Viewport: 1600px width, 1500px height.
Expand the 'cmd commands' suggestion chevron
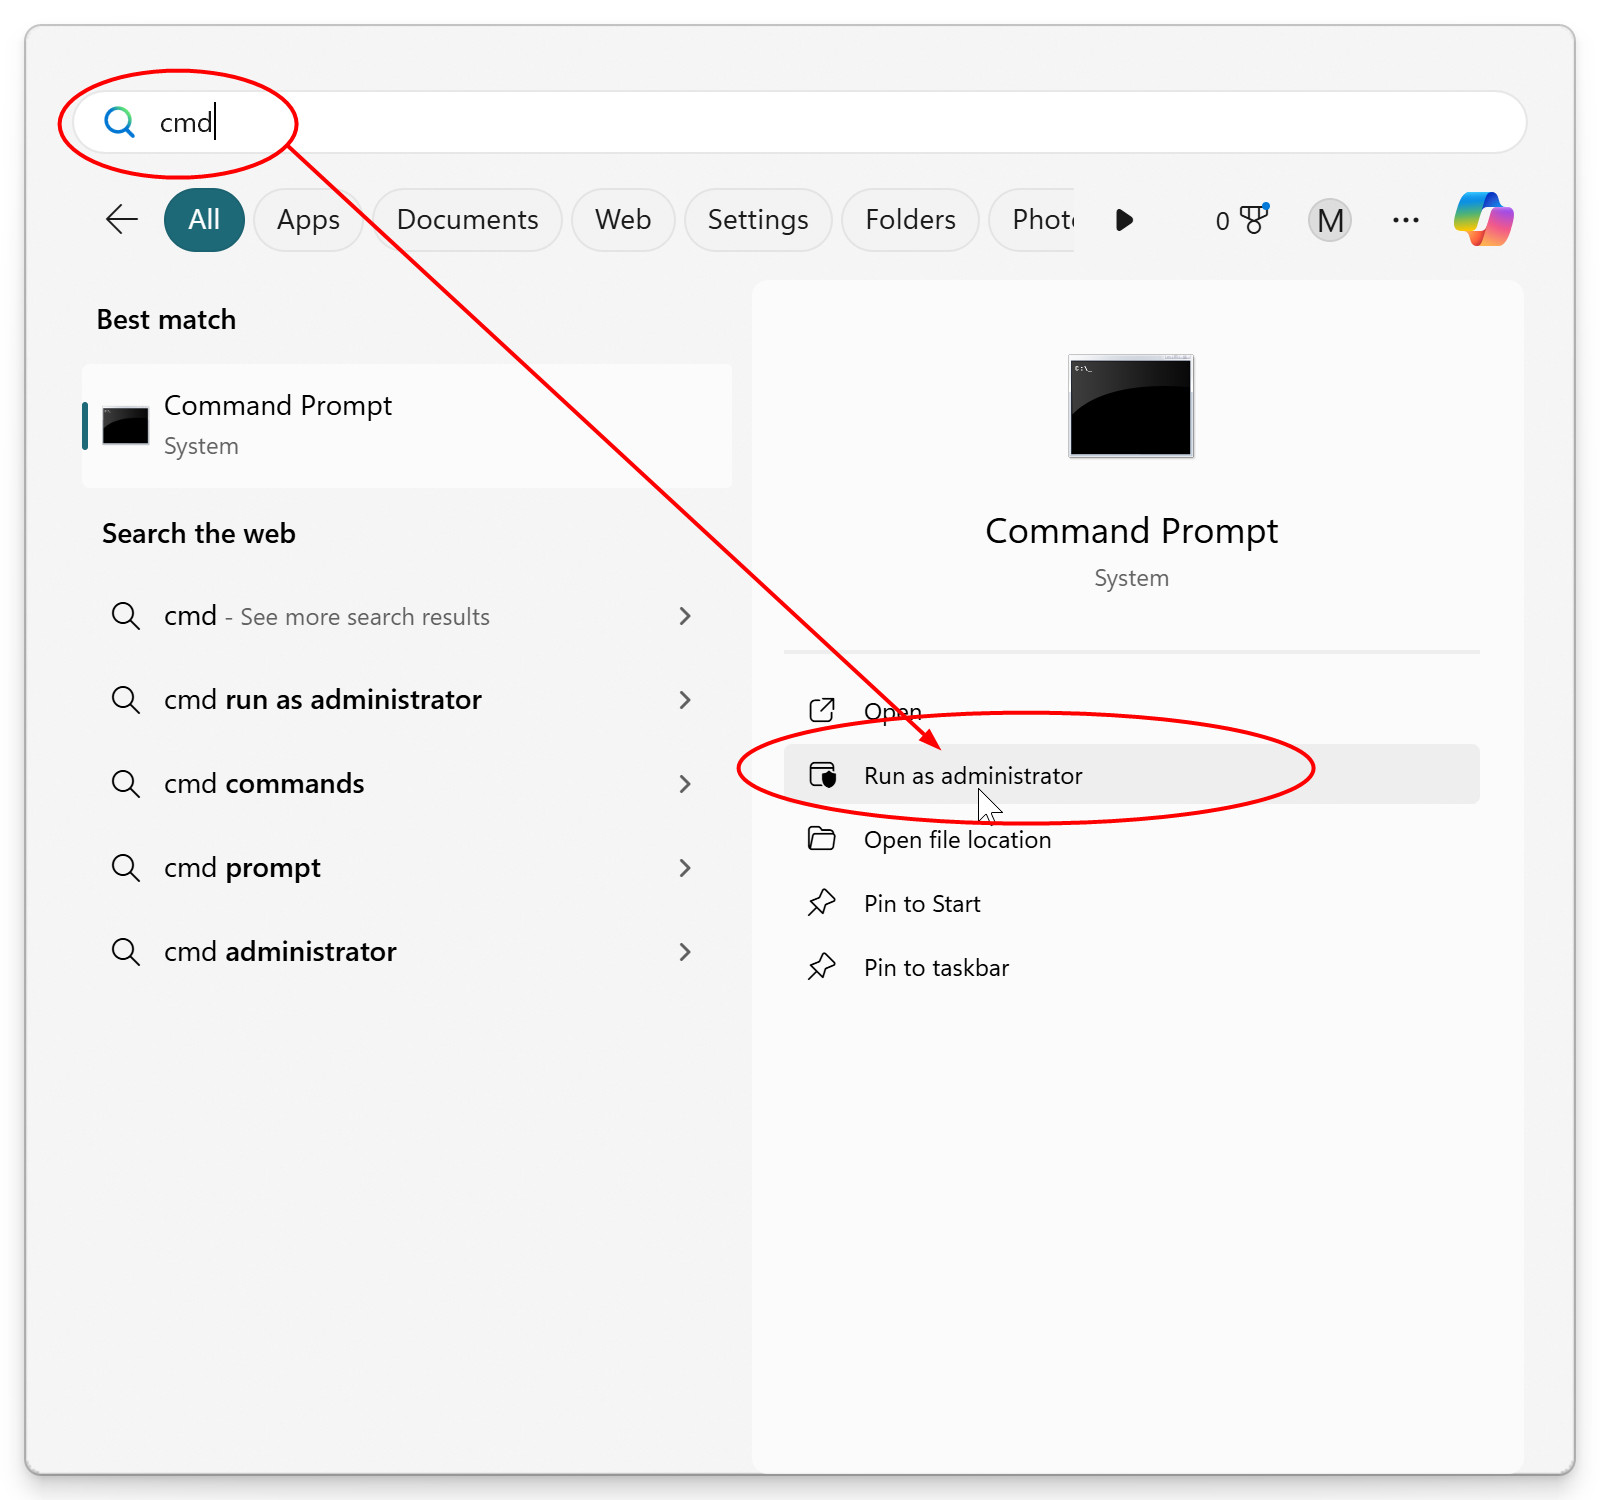click(685, 784)
